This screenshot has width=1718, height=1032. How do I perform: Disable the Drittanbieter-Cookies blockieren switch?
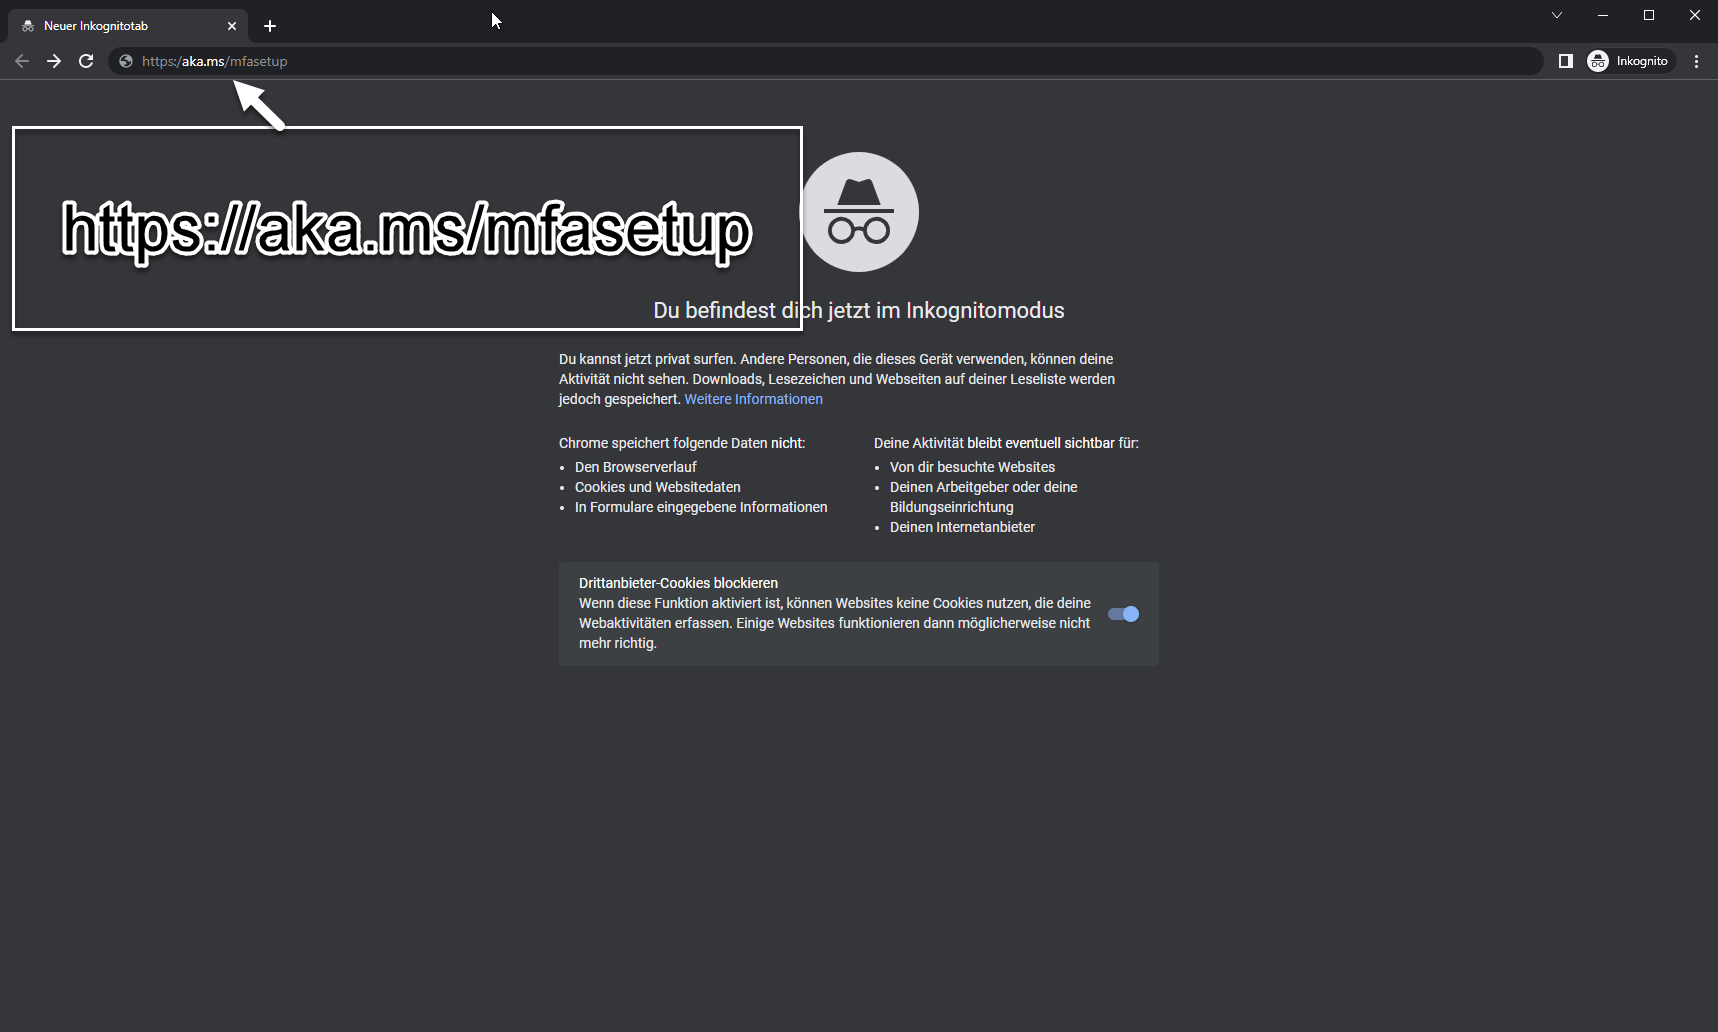(x=1123, y=614)
